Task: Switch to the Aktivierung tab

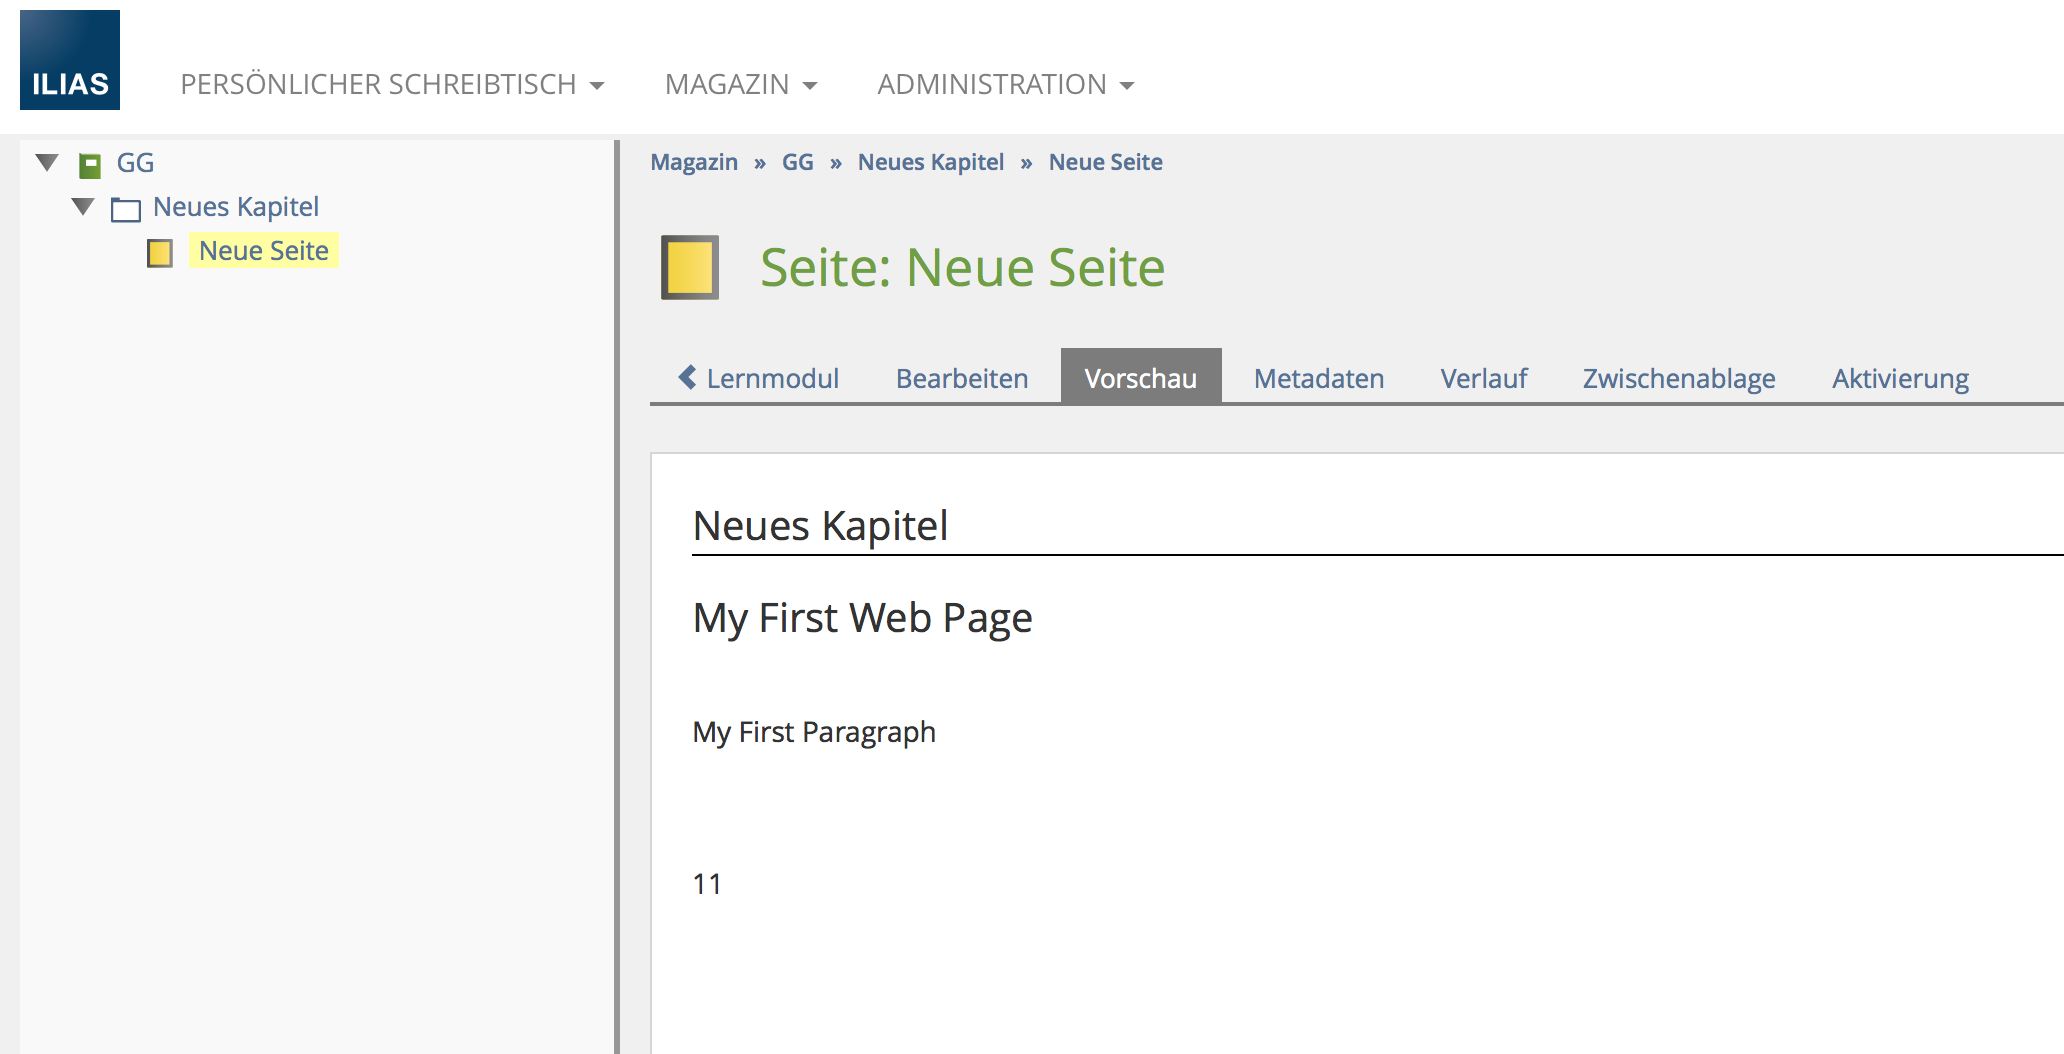Action: coord(1899,379)
